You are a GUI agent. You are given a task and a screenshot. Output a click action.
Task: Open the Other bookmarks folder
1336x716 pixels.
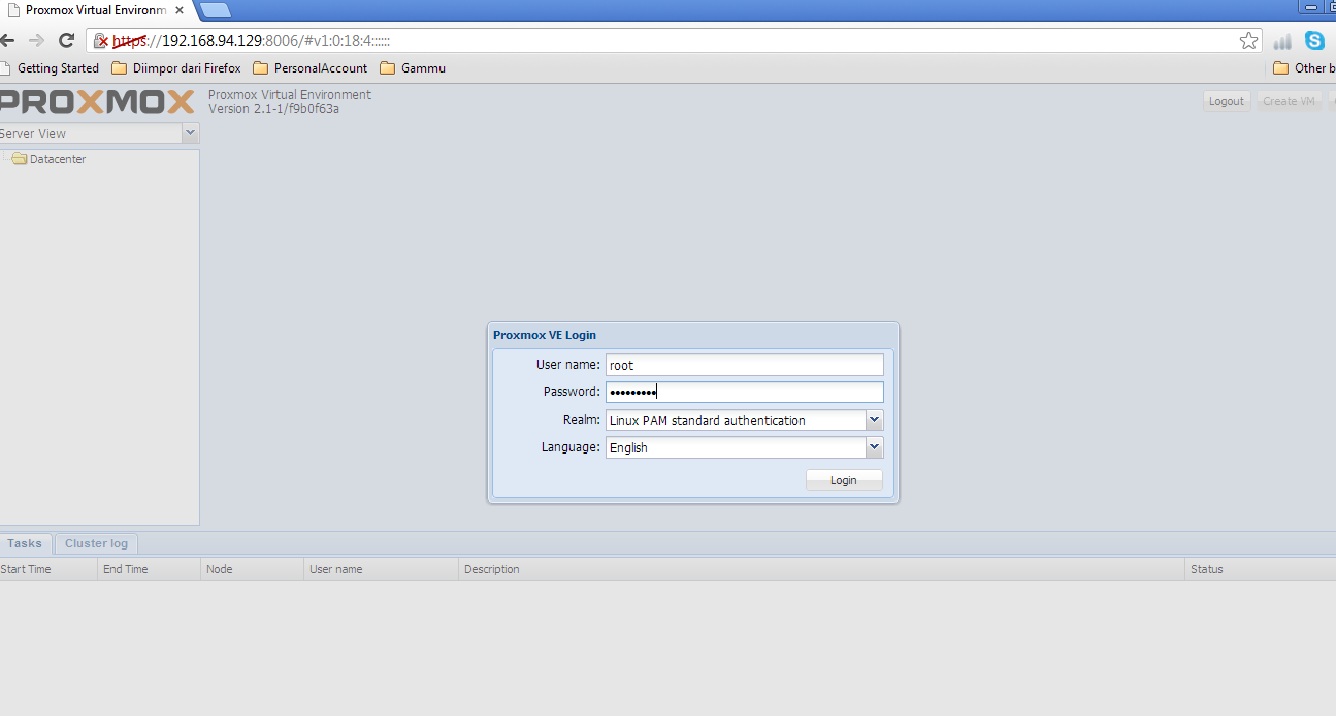point(1304,69)
